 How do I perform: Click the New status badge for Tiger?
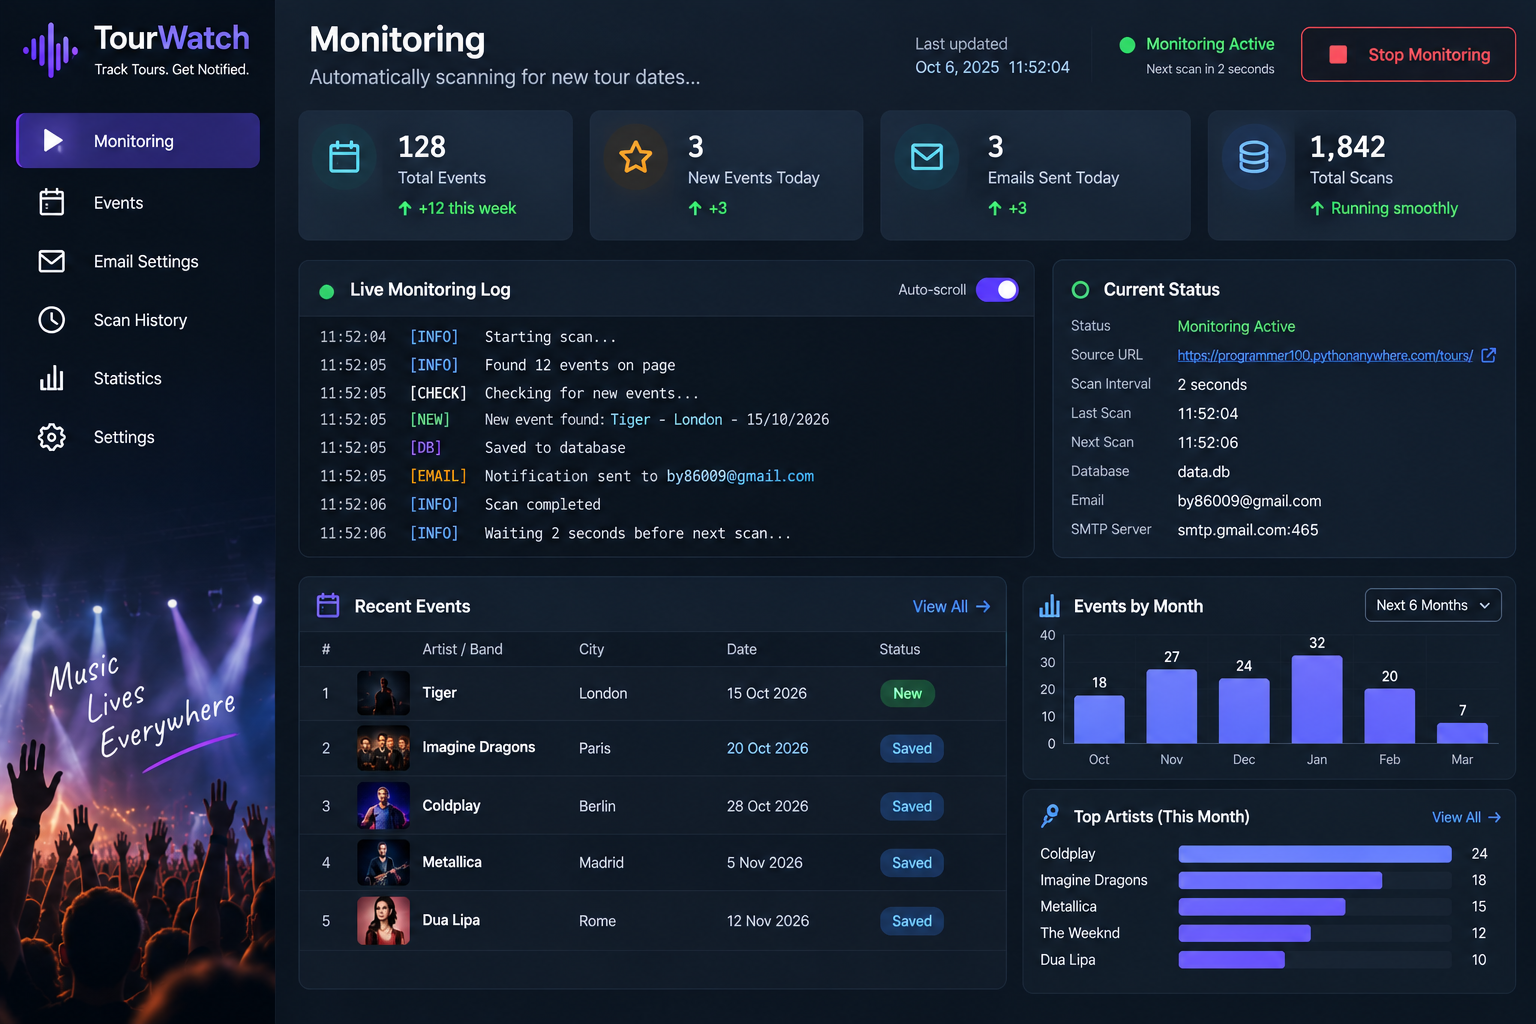click(908, 693)
